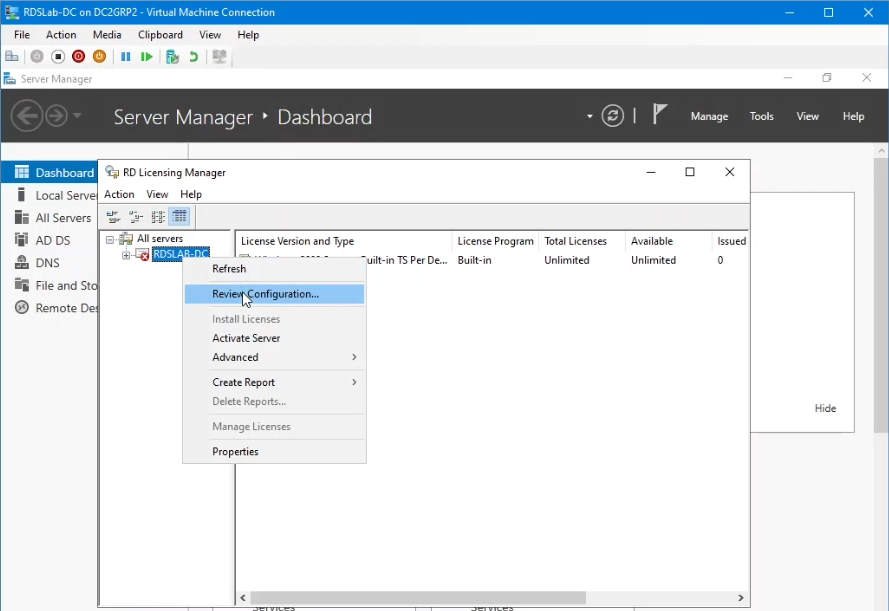This screenshot has height=611, width=889.
Task: Click the Pause VM toolbar icon
Action: pyautogui.click(x=126, y=57)
